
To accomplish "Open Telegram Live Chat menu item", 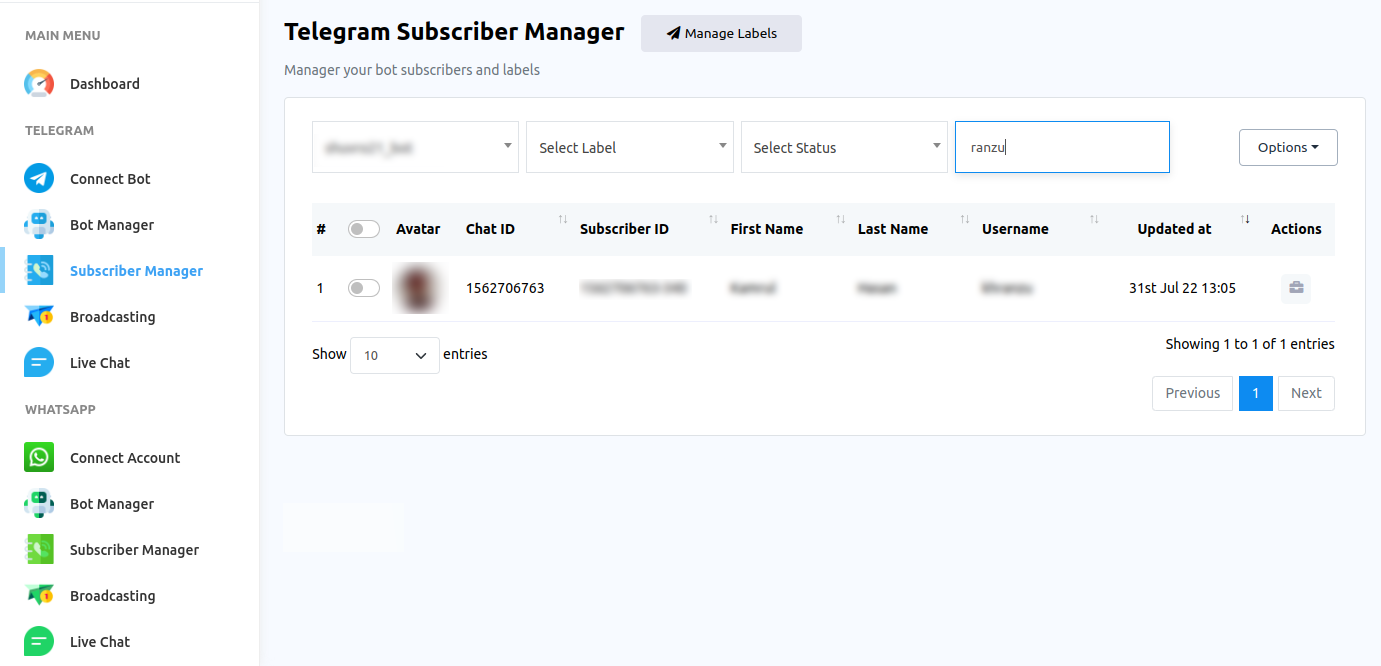I will coord(100,363).
